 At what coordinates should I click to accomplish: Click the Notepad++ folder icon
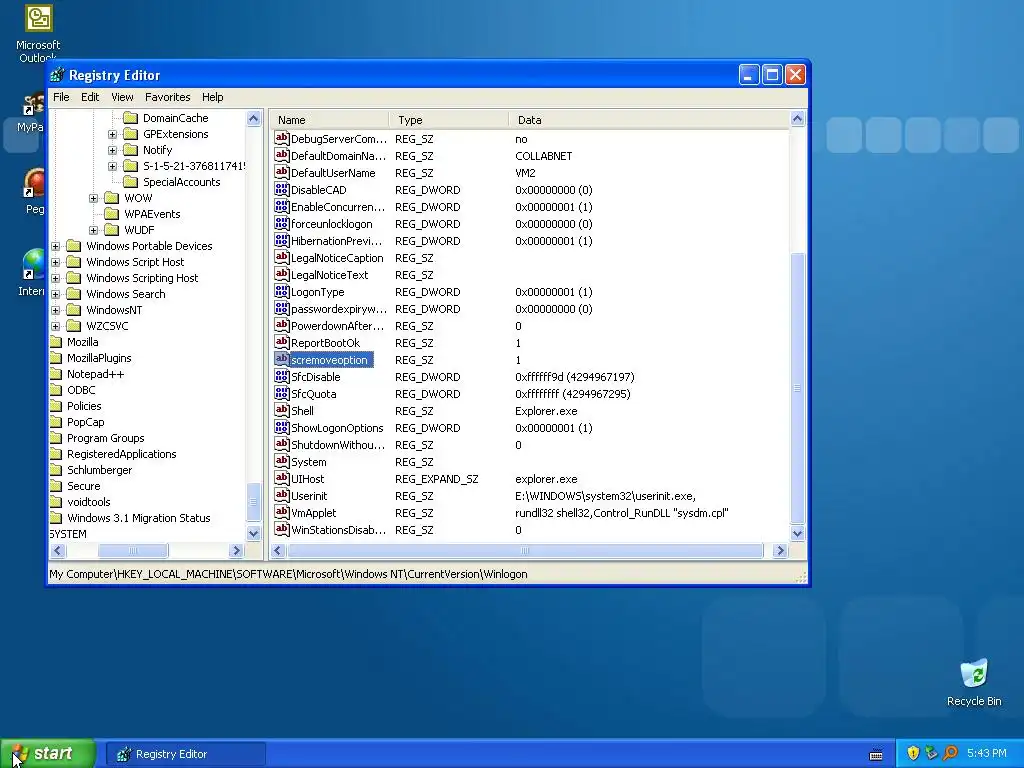[56, 374]
